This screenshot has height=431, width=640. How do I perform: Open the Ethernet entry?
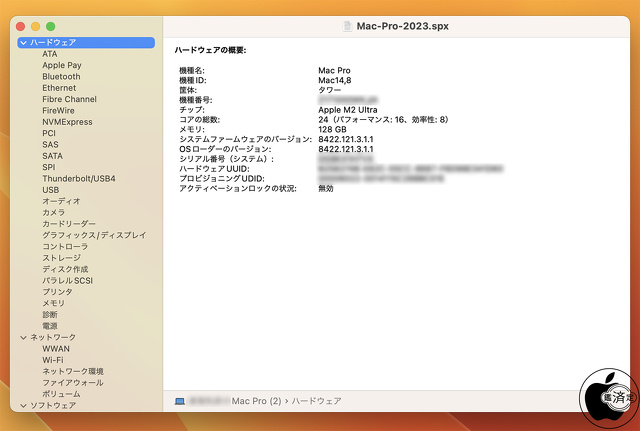point(59,88)
